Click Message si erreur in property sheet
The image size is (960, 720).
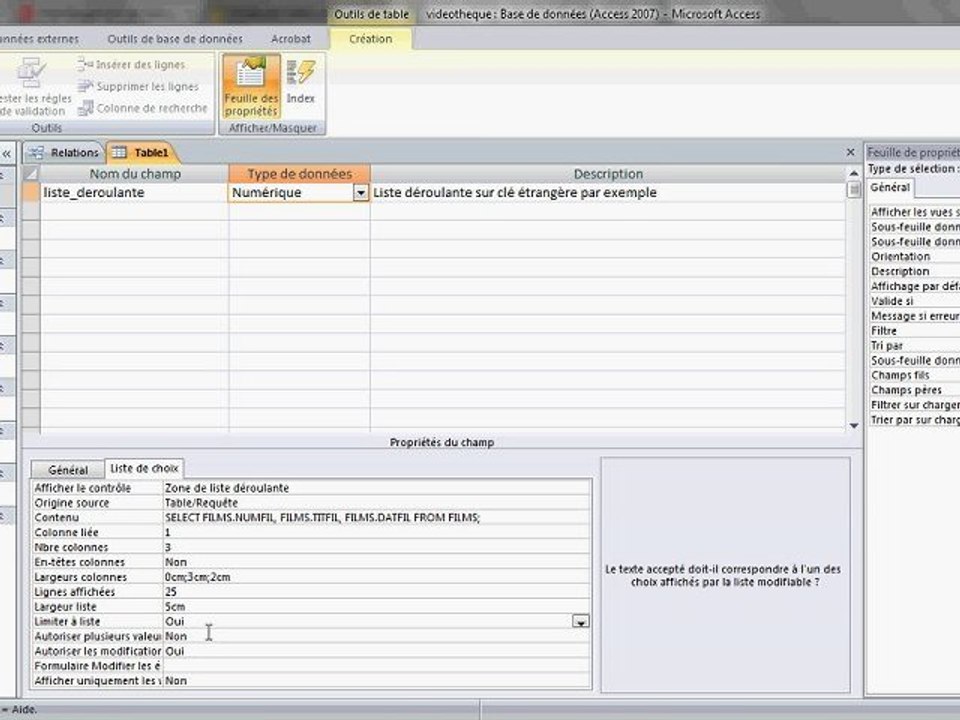click(x=915, y=316)
